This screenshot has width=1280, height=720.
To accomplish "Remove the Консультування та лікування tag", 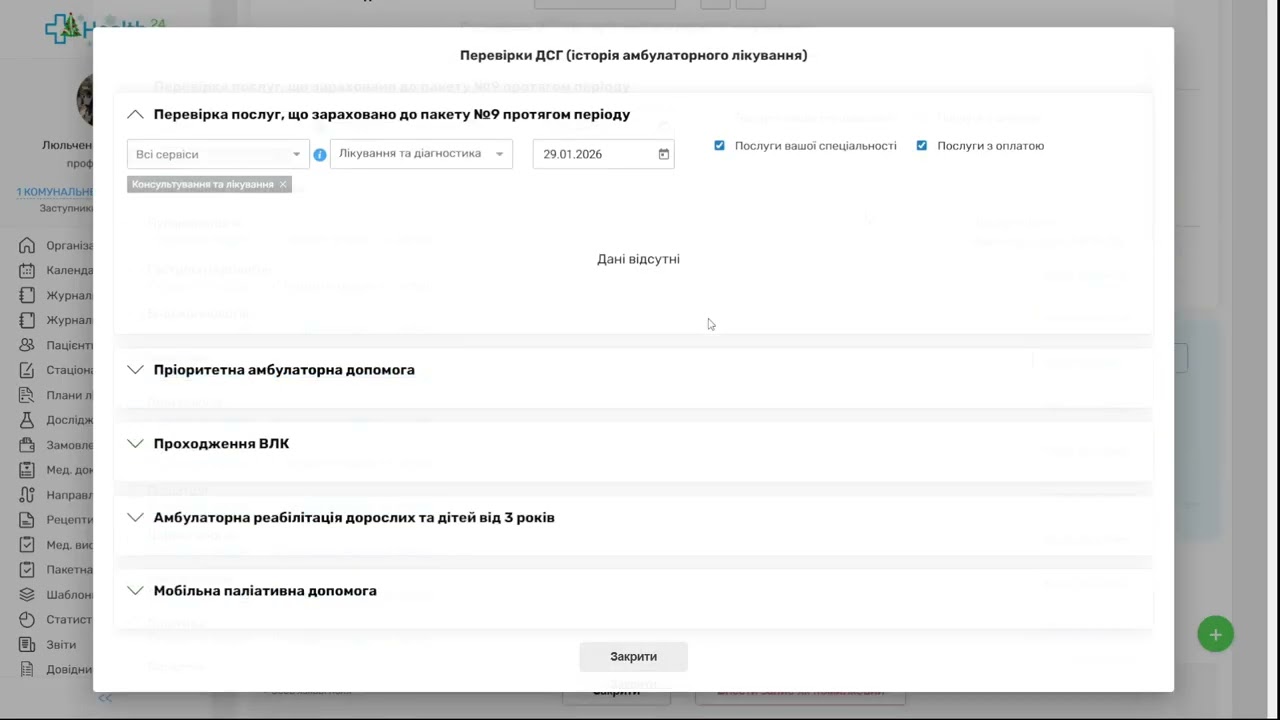I will coord(283,184).
